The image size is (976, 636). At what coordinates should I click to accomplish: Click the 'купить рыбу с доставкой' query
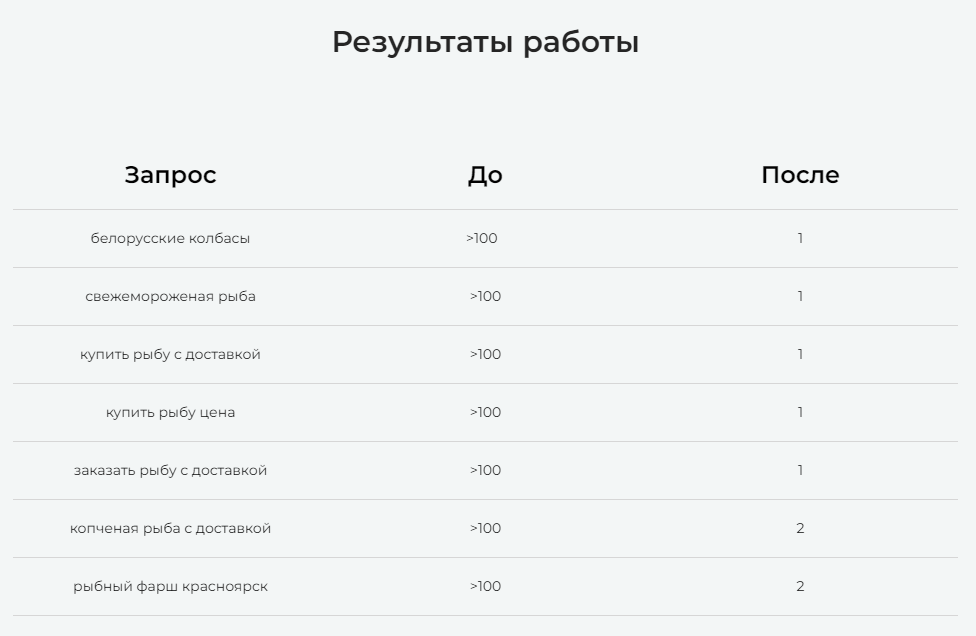tap(170, 354)
